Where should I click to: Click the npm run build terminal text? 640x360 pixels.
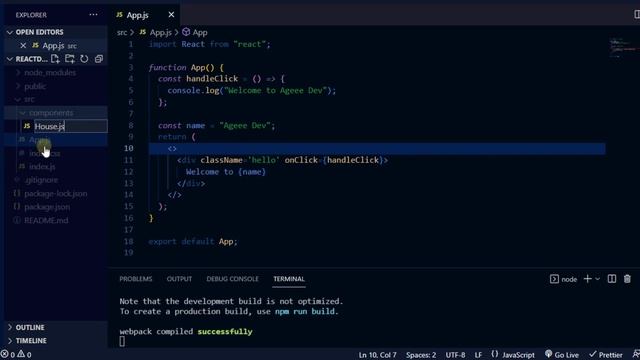(305, 311)
